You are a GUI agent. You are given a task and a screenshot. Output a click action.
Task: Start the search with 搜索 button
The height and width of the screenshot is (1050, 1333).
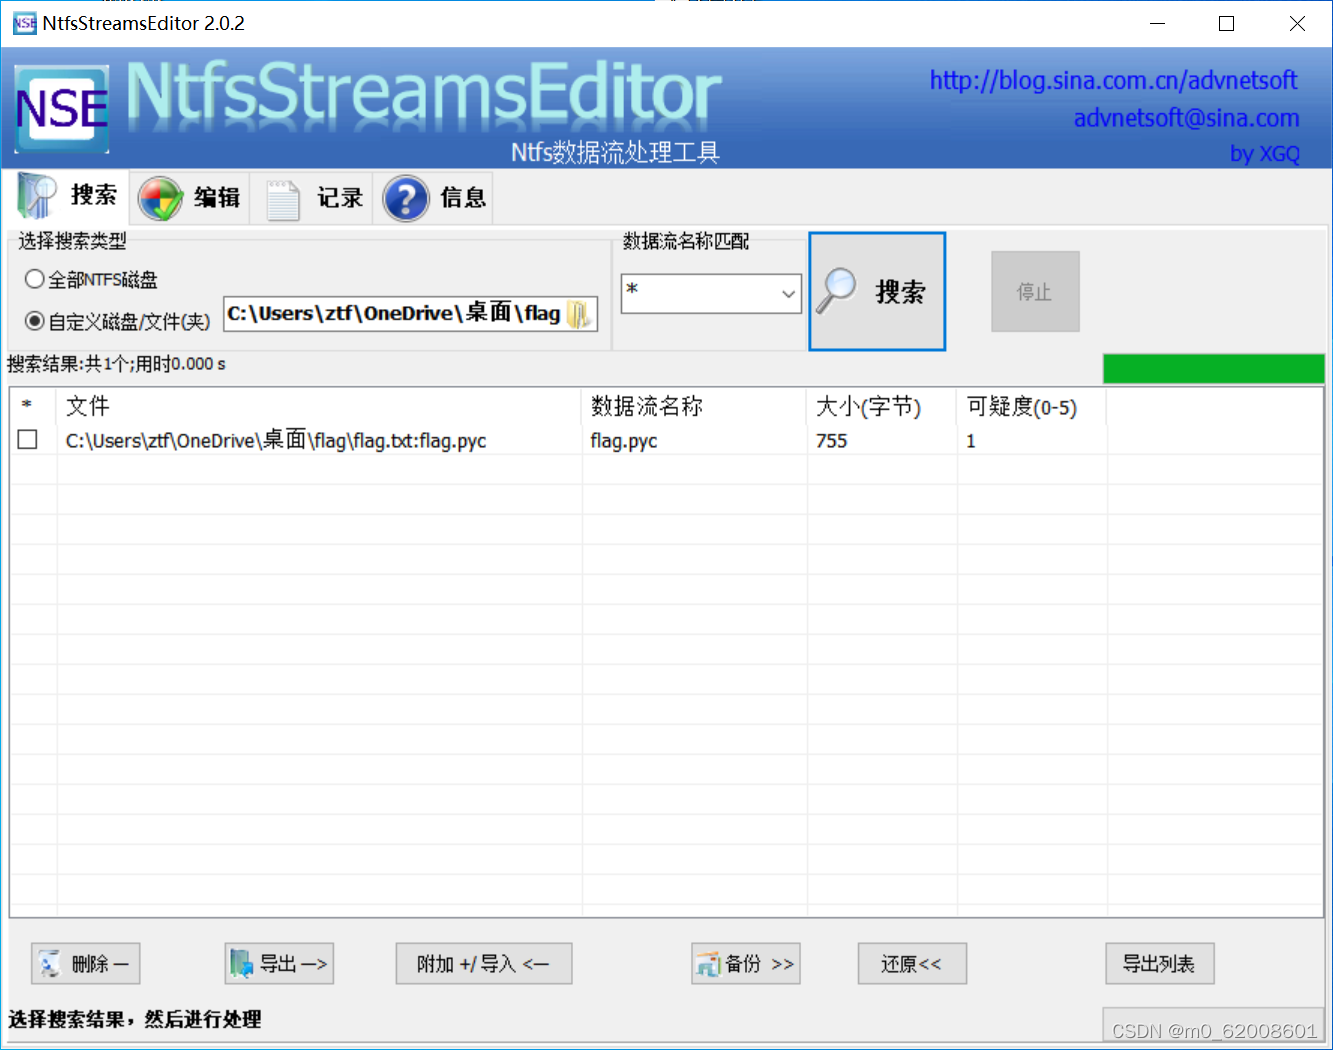tap(877, 292)
